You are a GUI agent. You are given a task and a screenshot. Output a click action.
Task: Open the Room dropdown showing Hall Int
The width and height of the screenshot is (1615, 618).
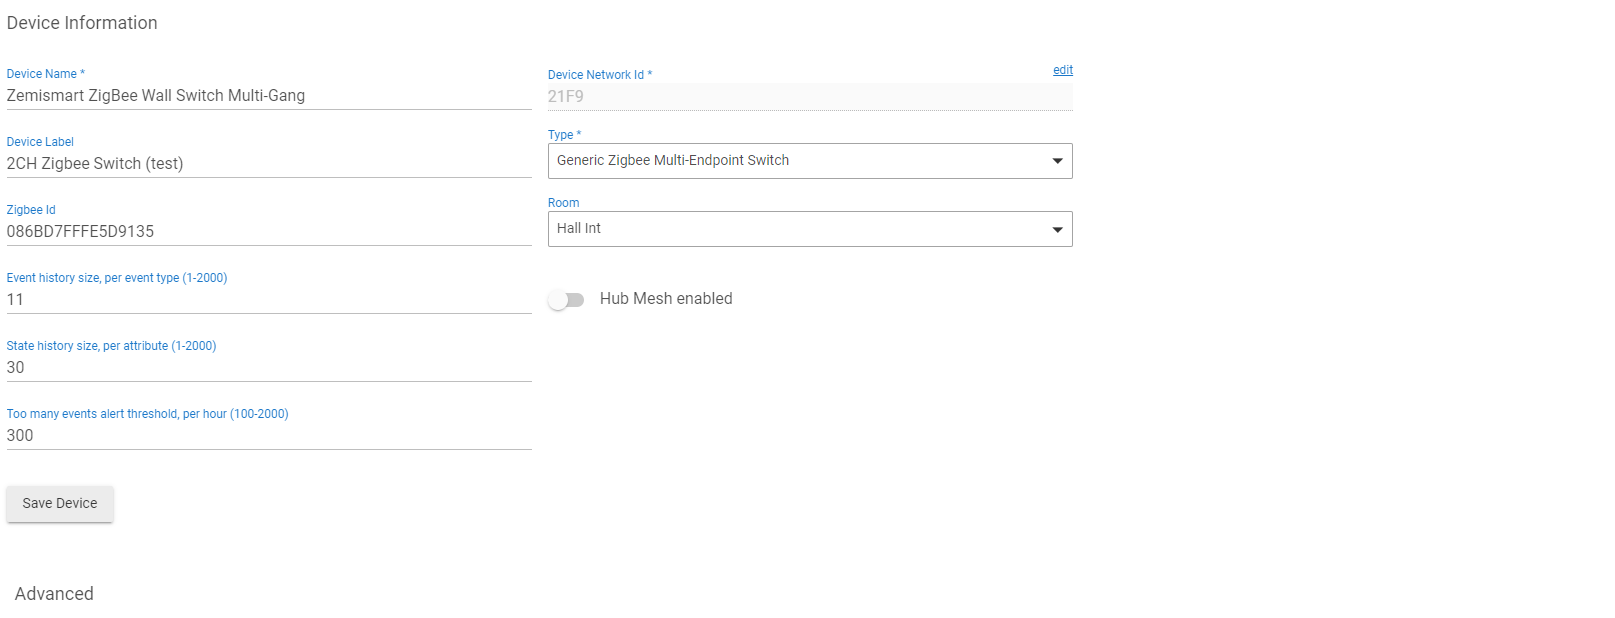pyautogui.click(x=800, y=229)
